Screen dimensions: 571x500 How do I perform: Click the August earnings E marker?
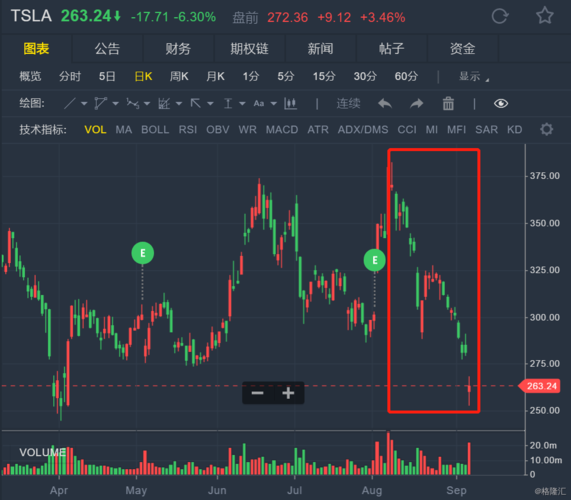[375, 260]
